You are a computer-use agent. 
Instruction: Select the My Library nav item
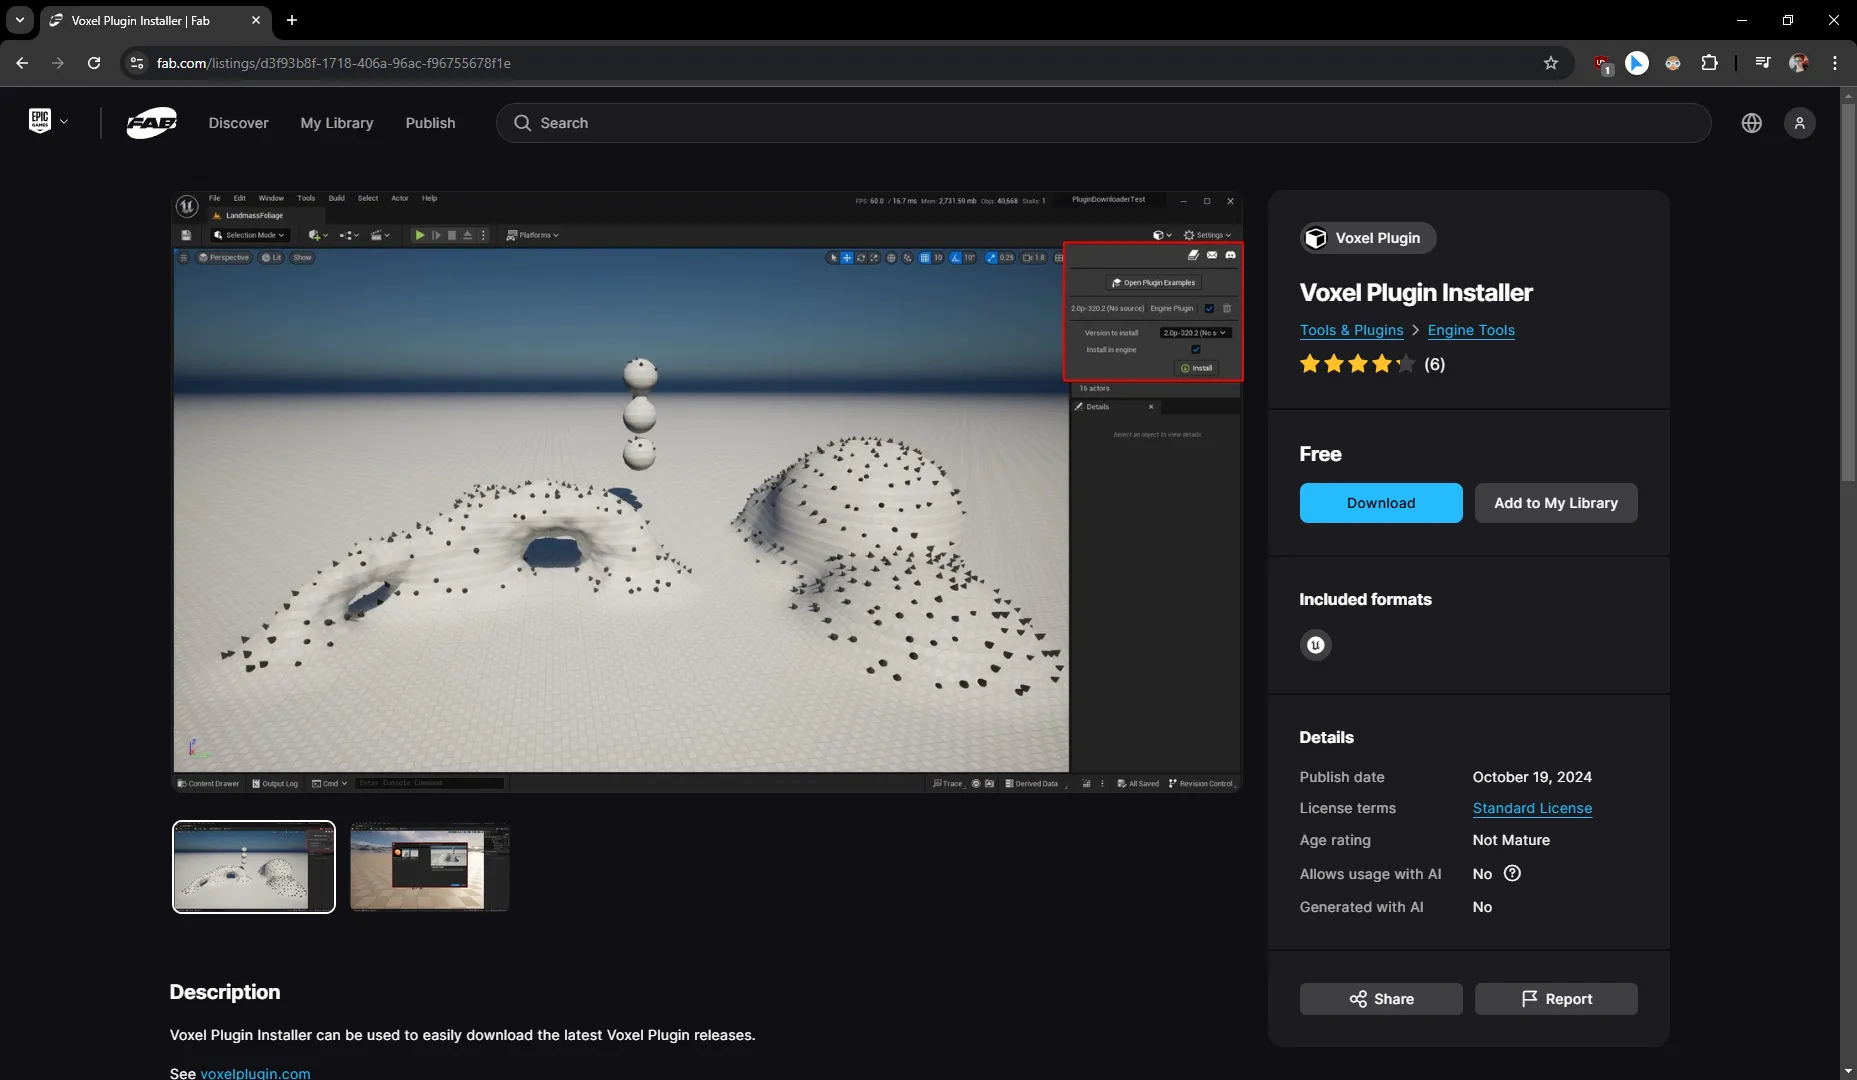336,122
